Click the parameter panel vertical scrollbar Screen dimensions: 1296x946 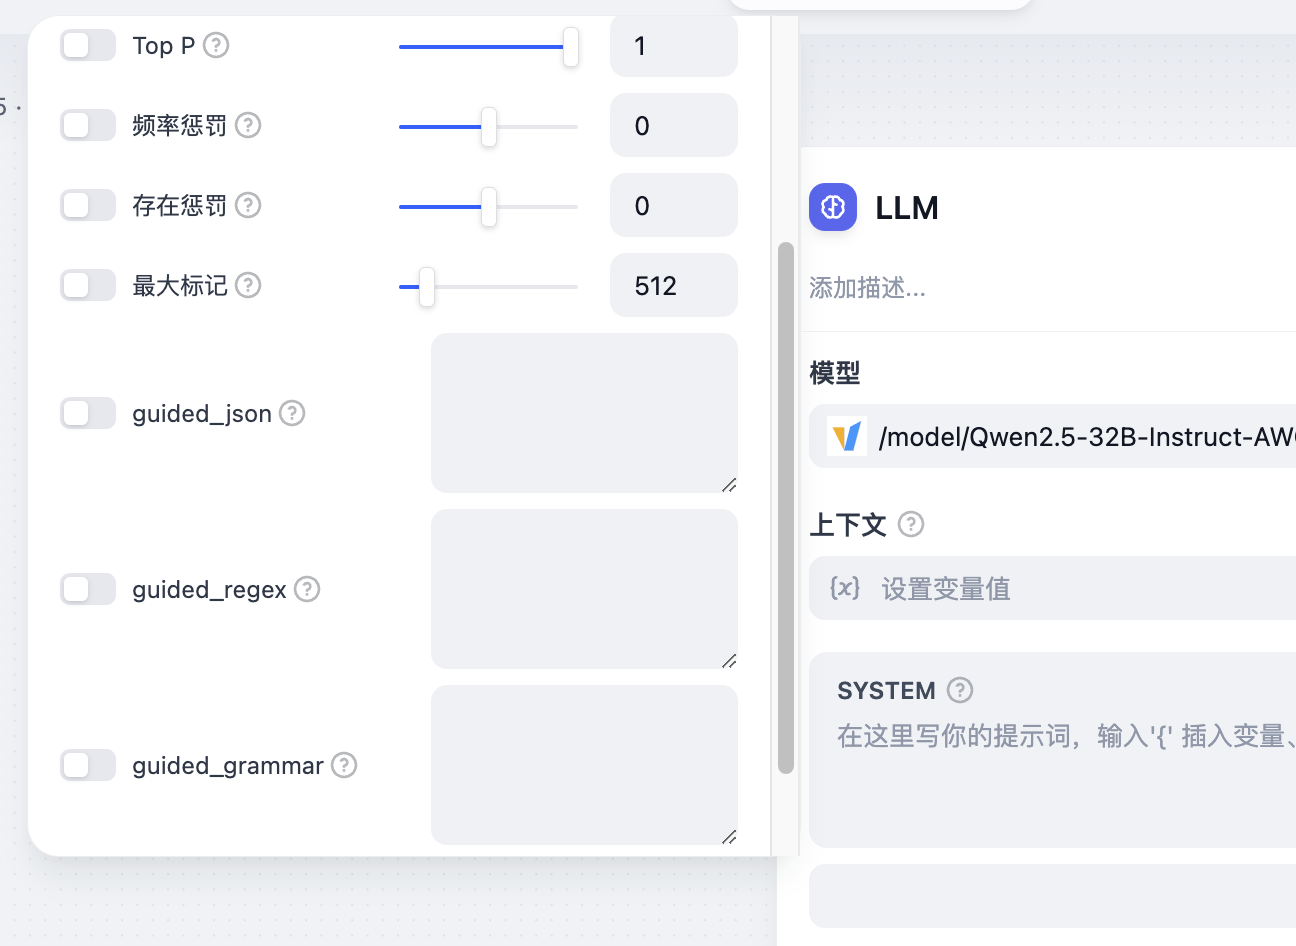pyautogui.click(x=786, y=507)
